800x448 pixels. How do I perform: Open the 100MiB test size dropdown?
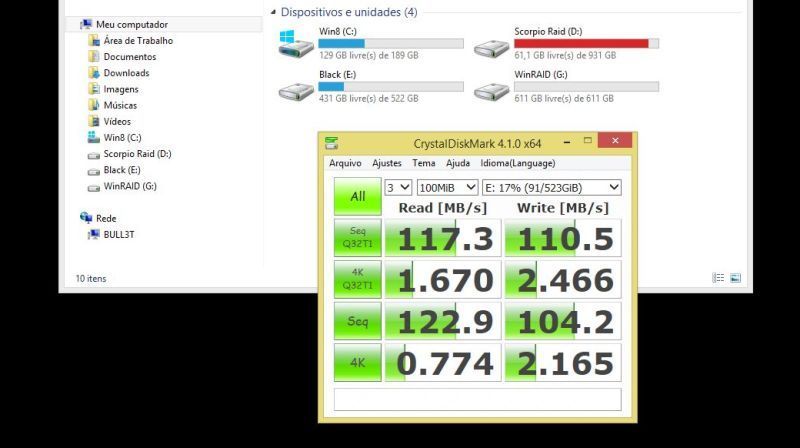(x=446, y=187)
